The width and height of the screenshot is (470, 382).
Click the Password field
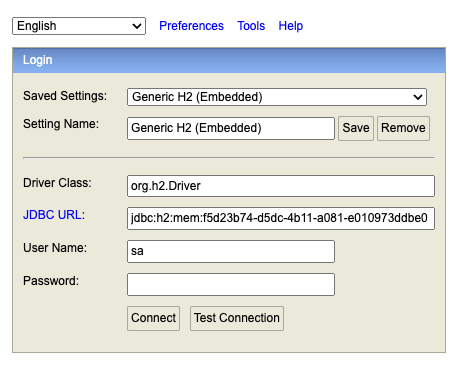tap(231, 284)
